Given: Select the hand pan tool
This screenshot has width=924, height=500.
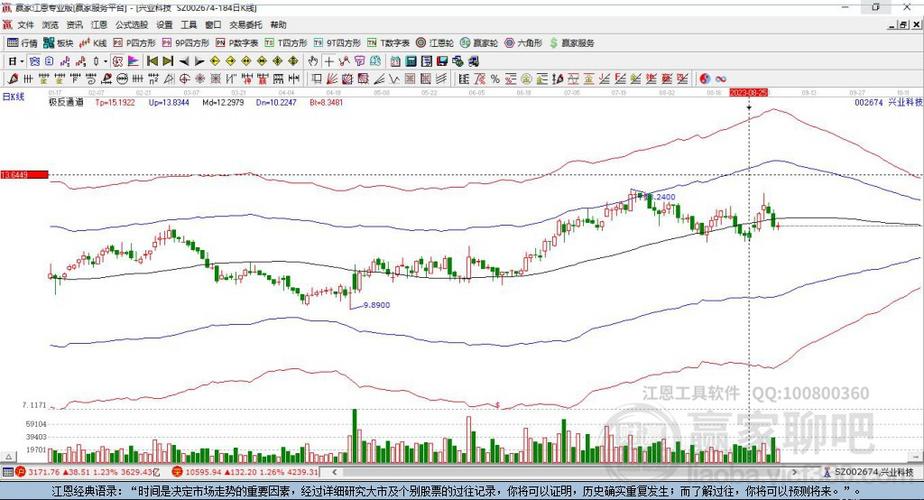Looking at the screenshot, I should 313,61.
